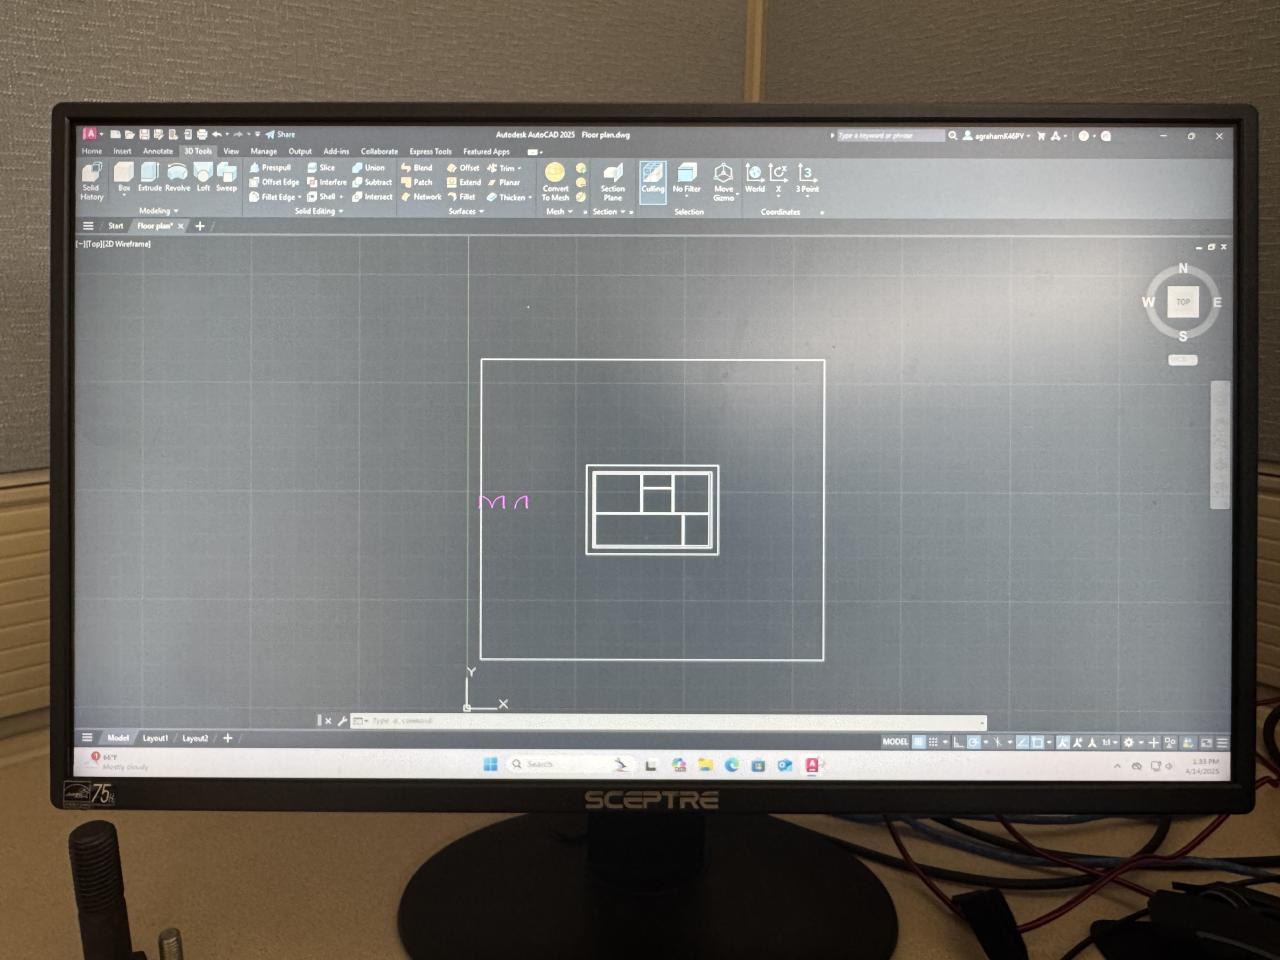Expand the Solid Editing panel
The image size is (1280, 960).
click(x=318, y=211)
